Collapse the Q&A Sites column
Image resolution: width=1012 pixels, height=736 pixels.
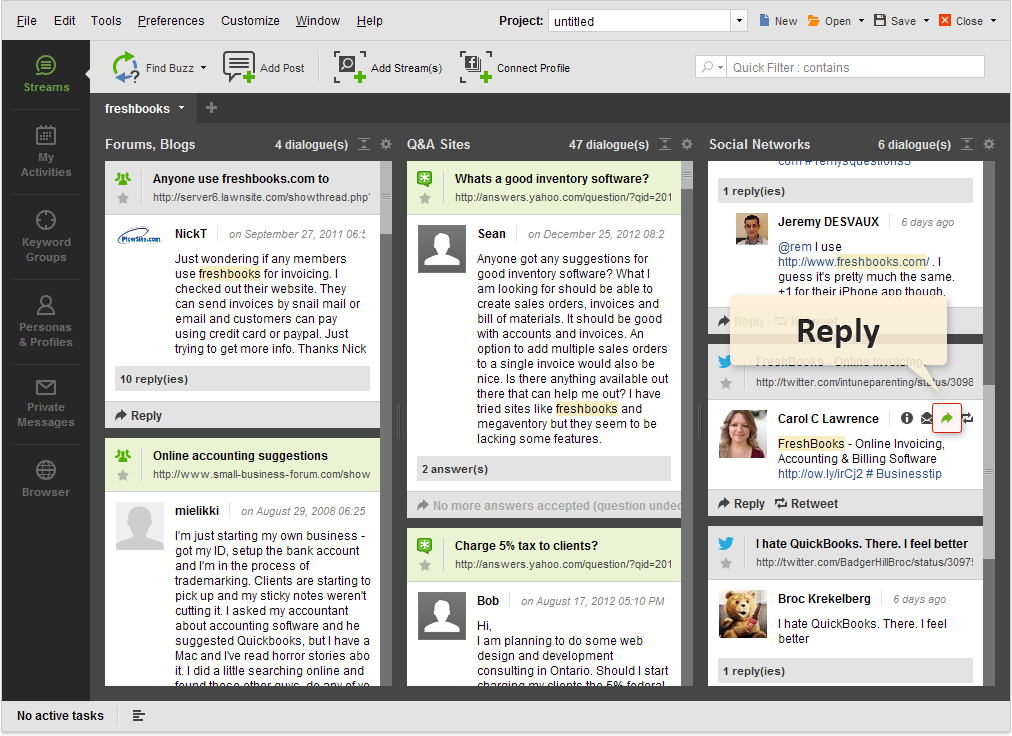(665, 144)
